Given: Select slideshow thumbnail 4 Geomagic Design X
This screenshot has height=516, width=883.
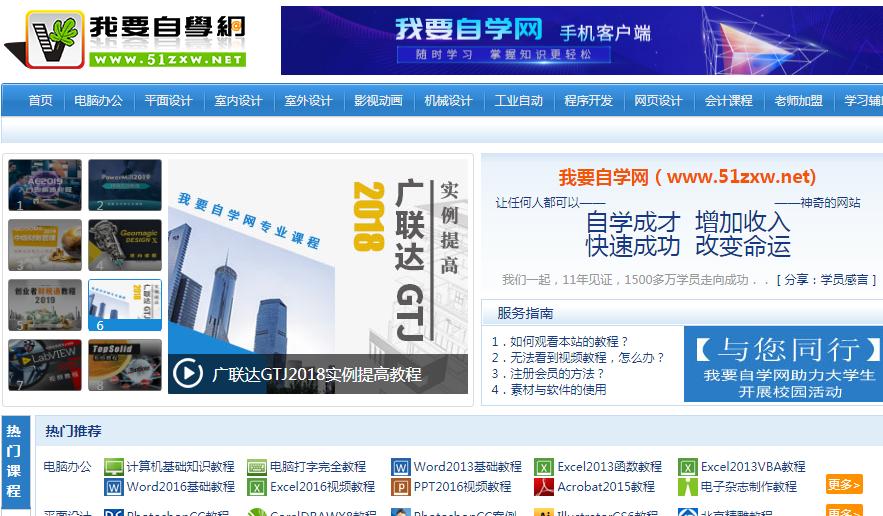Looking at the screenshot, I should click(125, 245).
